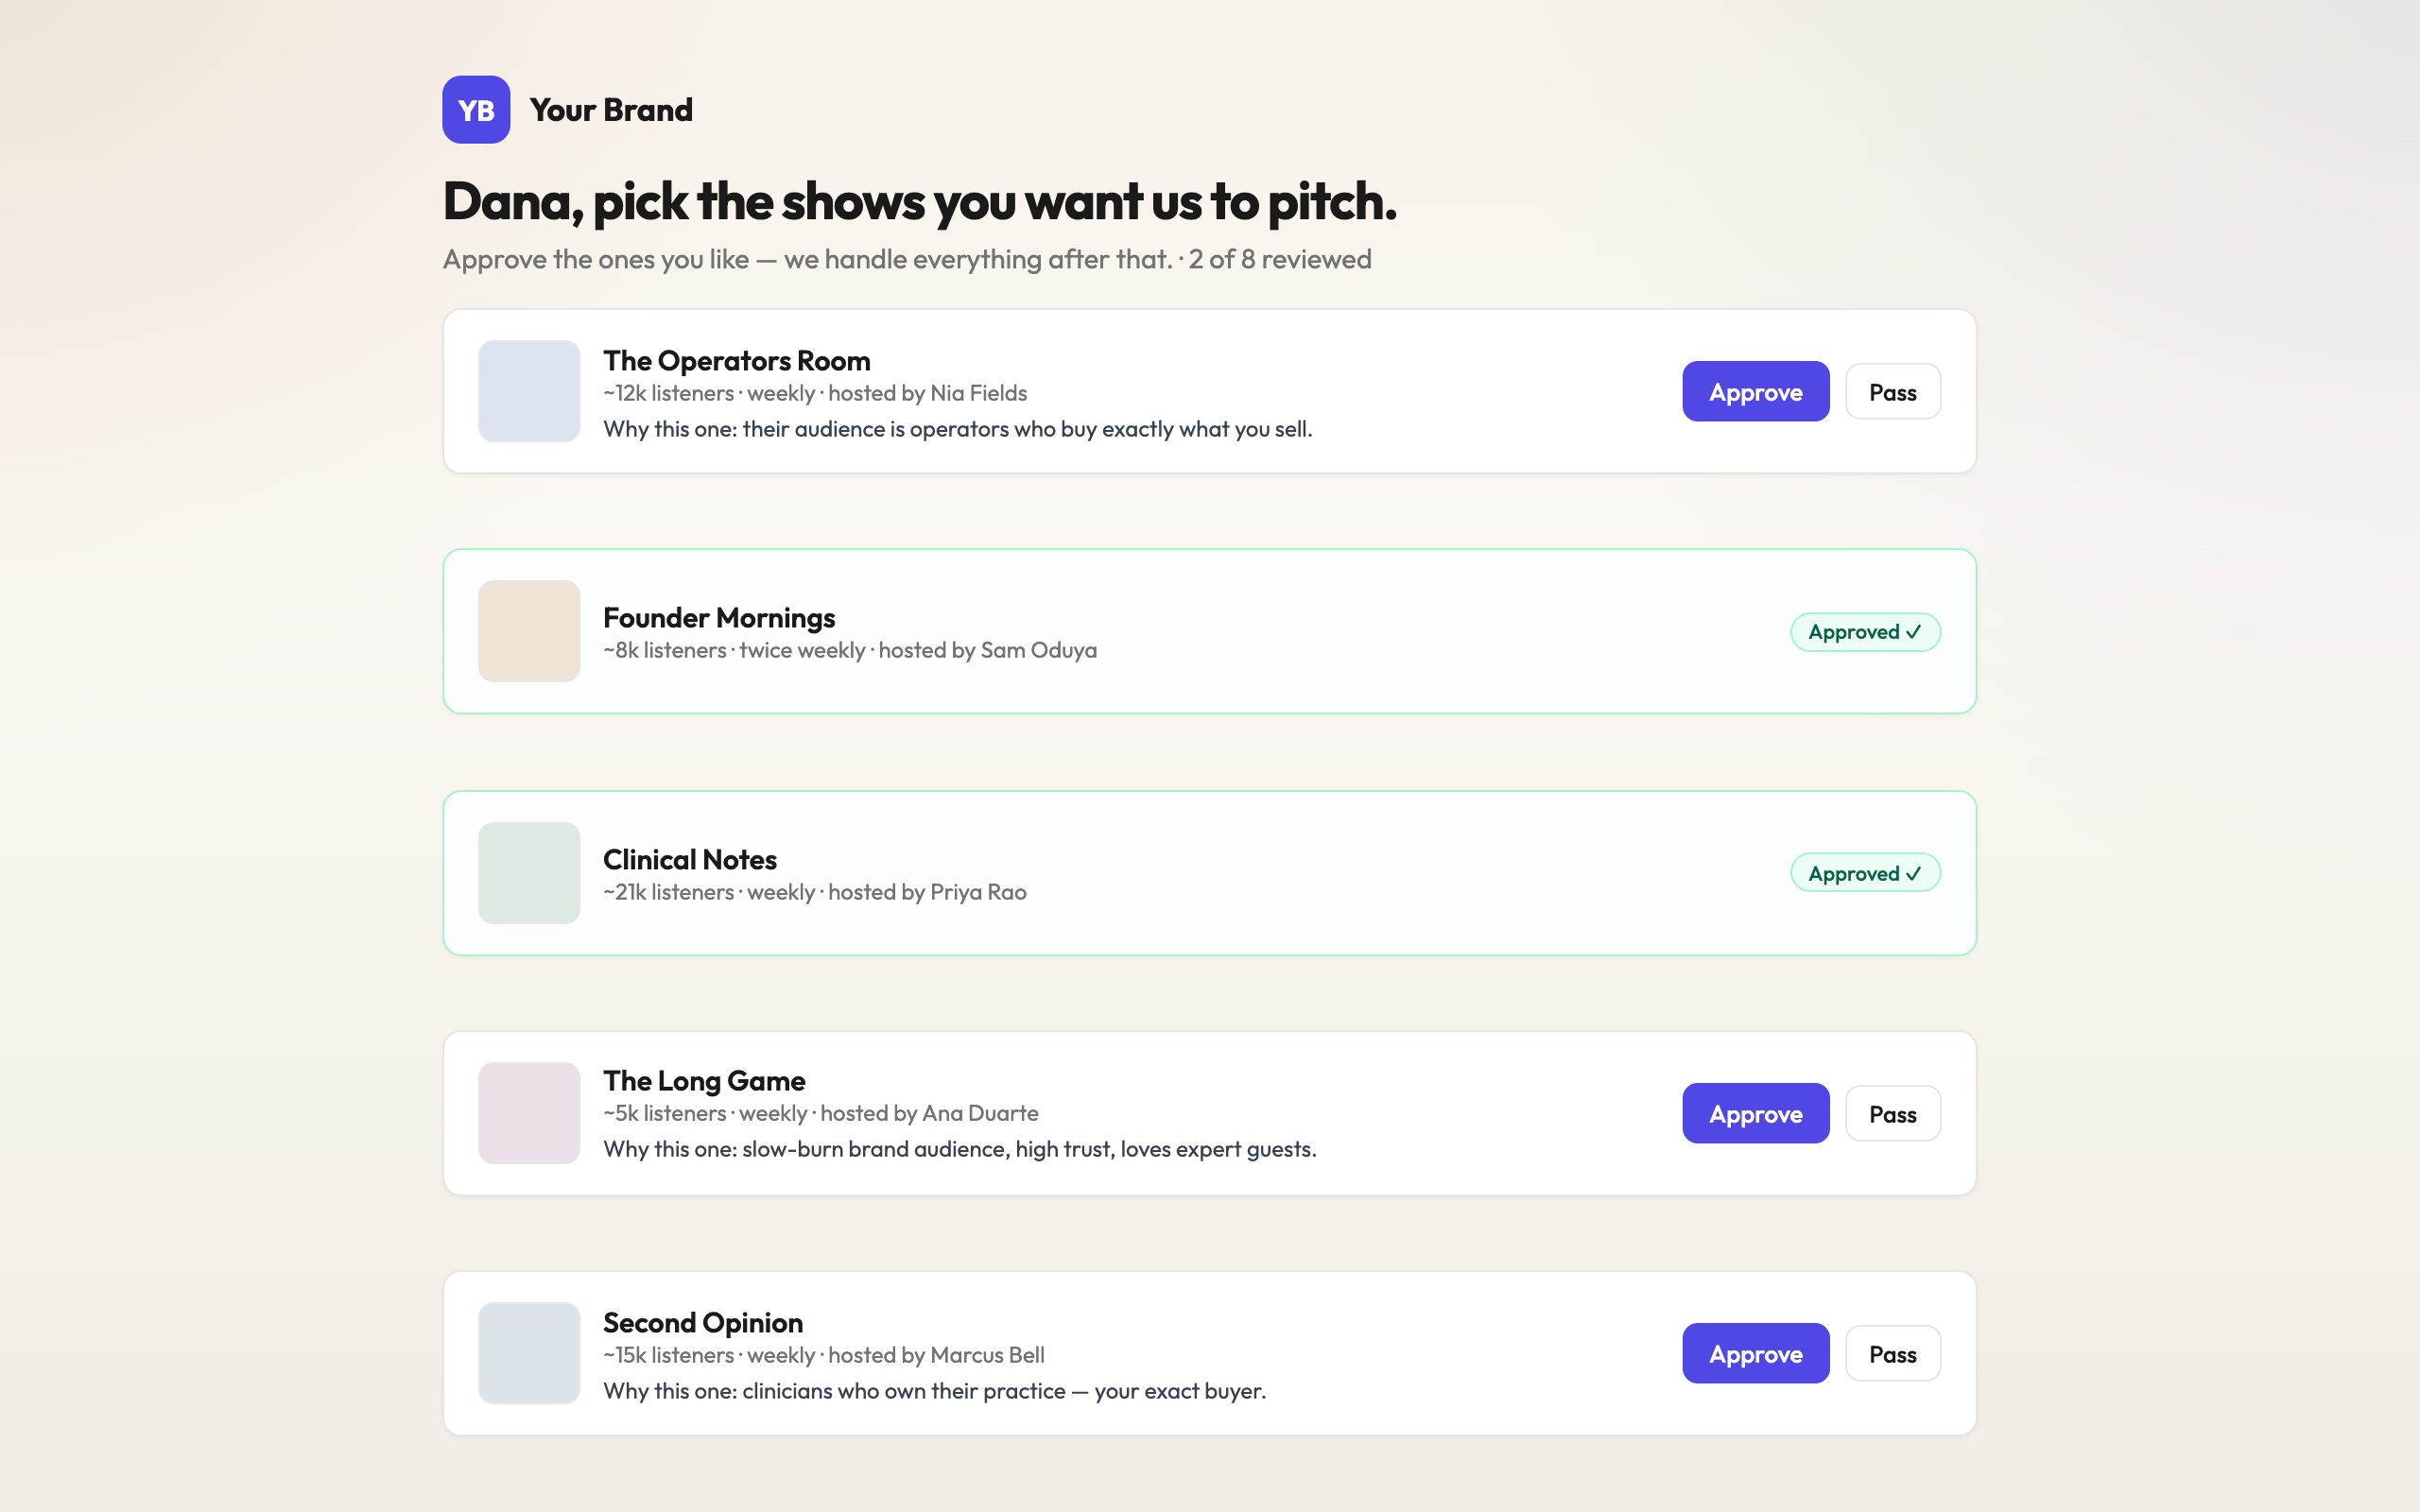Click 'Why this one: their audience is operators' text
Screen dimensions: 2420x1512
pyautogui.click(x=958, y=429)
